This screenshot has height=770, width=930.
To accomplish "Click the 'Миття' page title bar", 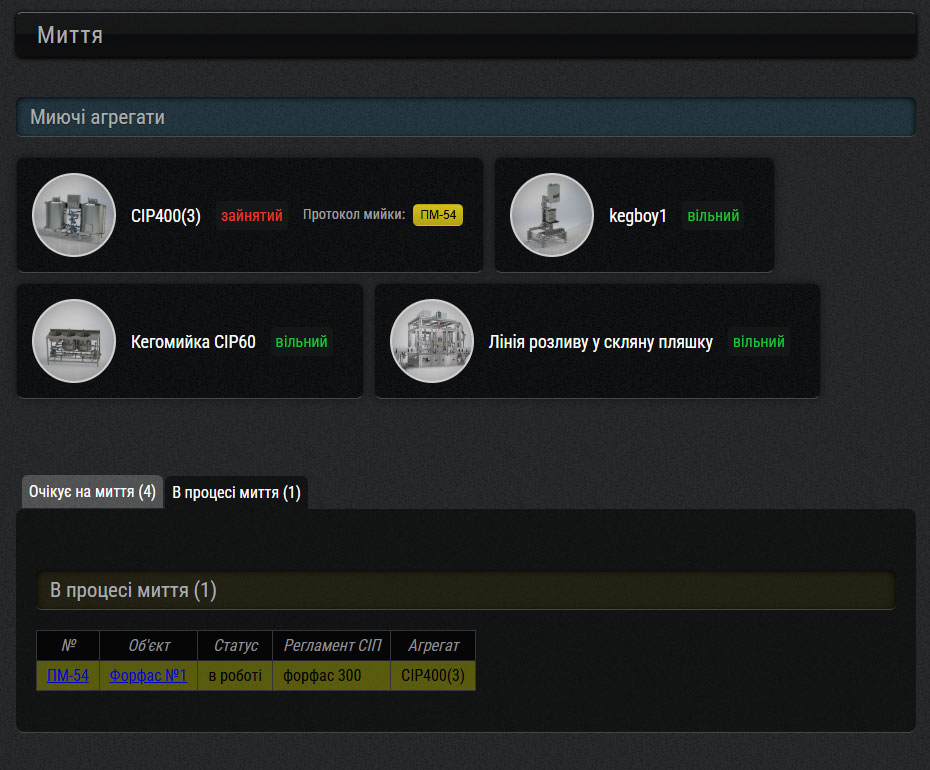I will click(x=465, y=36).
